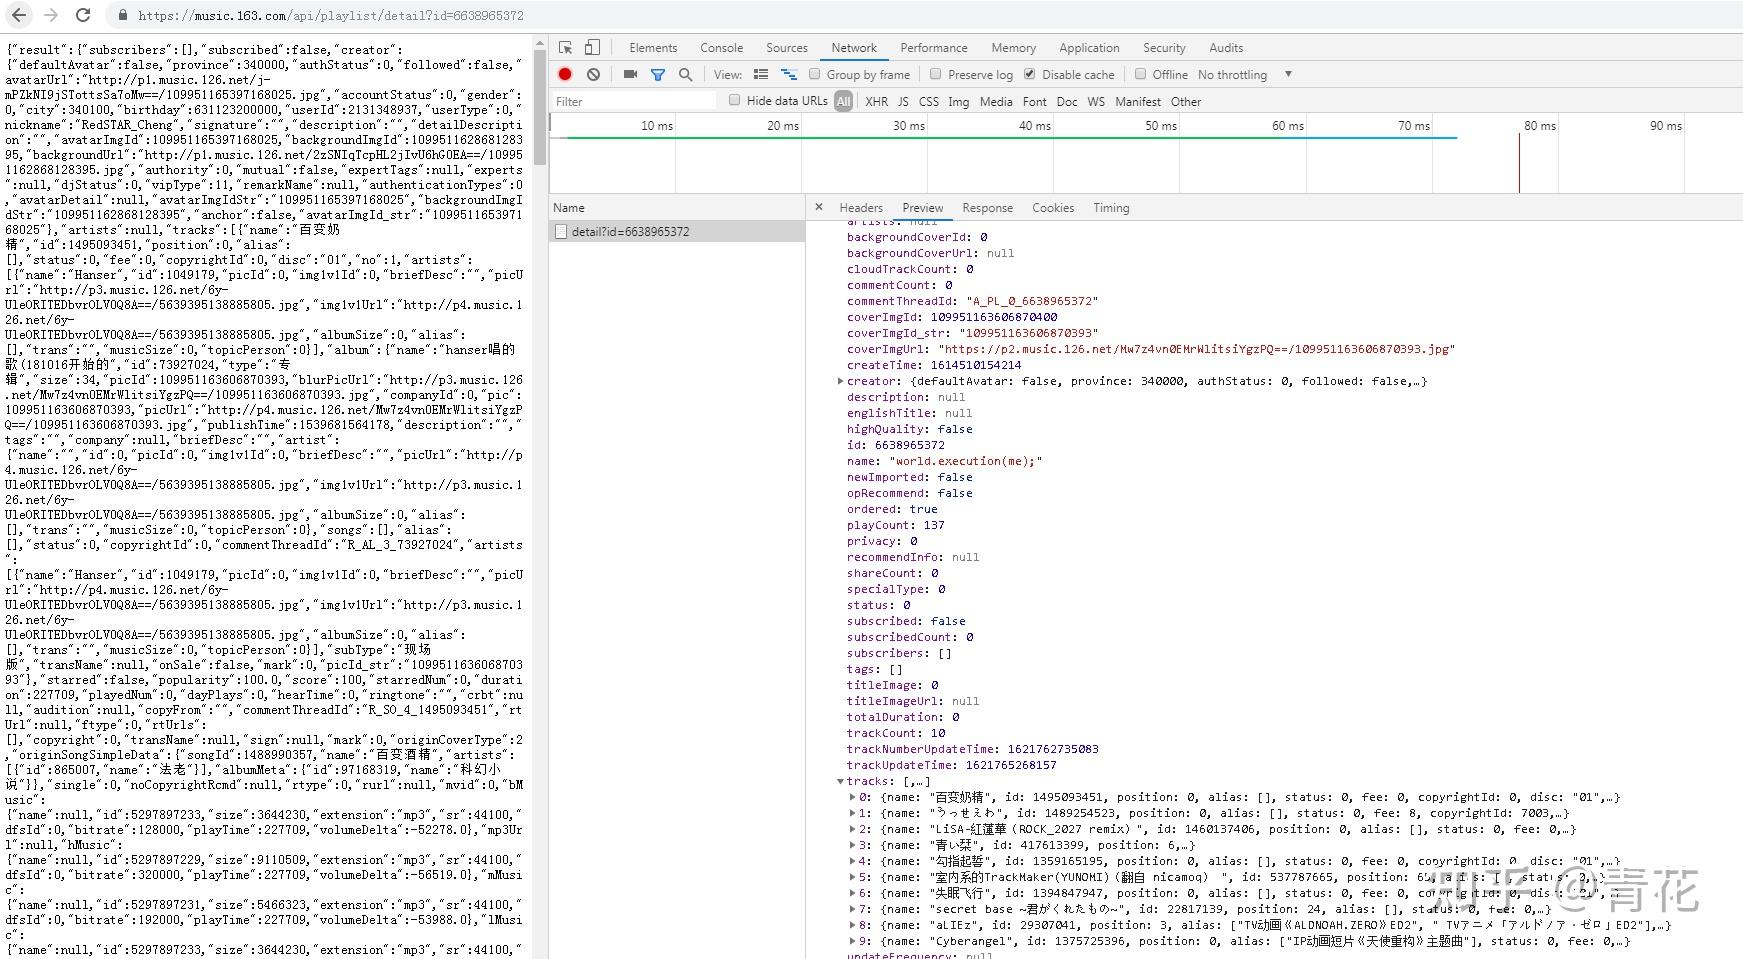Click the coverImgUrl link value

coord(1196,349)
